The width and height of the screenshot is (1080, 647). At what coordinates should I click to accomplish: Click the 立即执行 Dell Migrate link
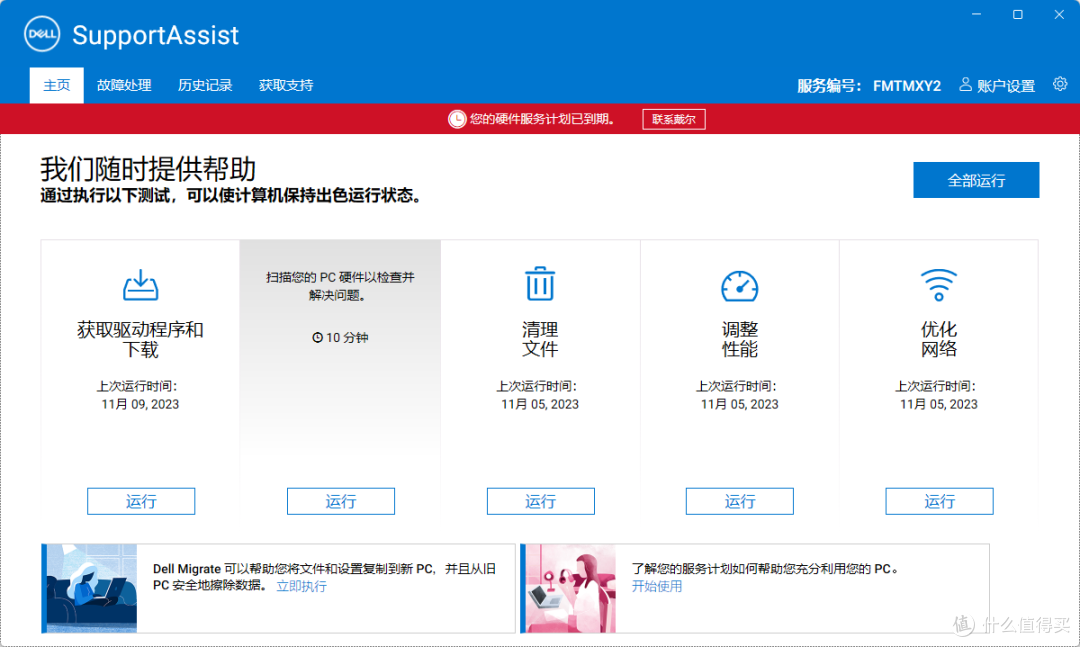[302, 586]
